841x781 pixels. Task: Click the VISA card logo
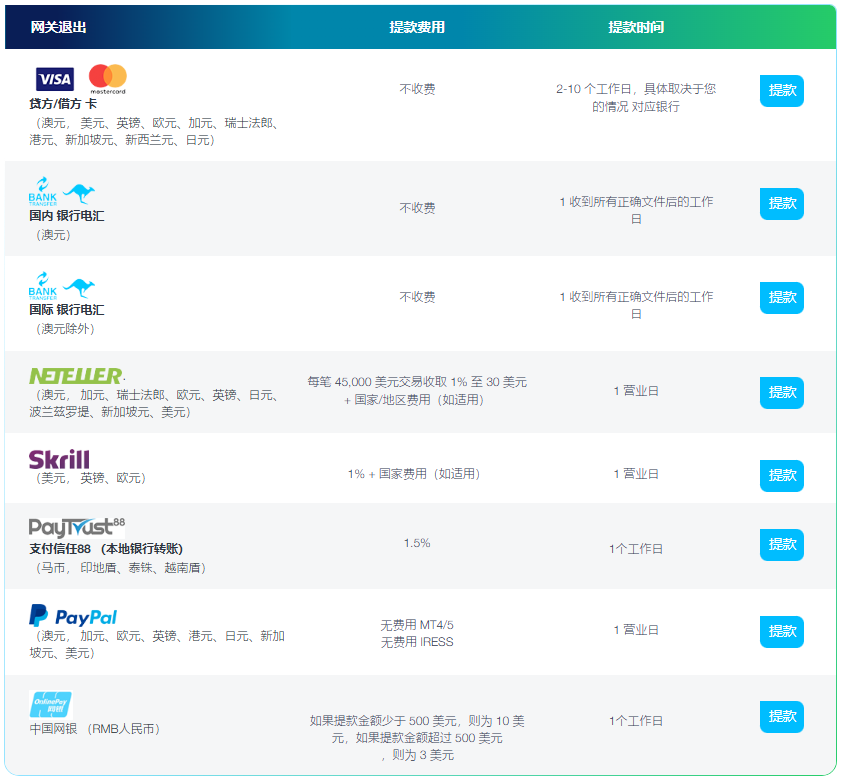[55, 79]
